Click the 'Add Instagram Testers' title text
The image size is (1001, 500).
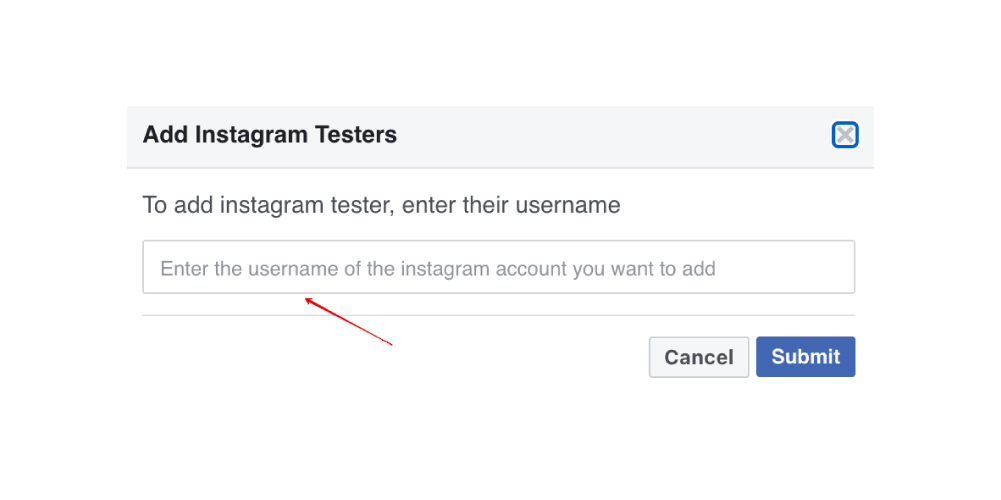coord(270,135)
